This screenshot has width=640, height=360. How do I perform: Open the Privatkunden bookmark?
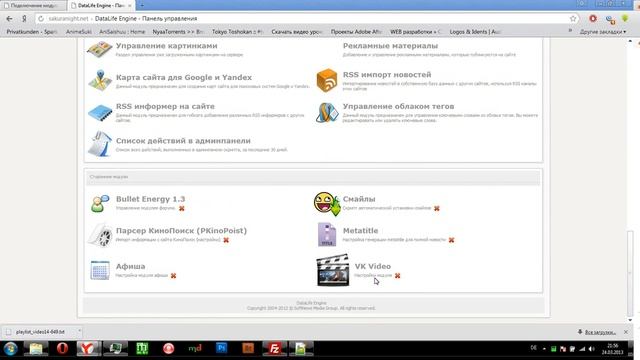pyautogui.click(x=32, y=32)
